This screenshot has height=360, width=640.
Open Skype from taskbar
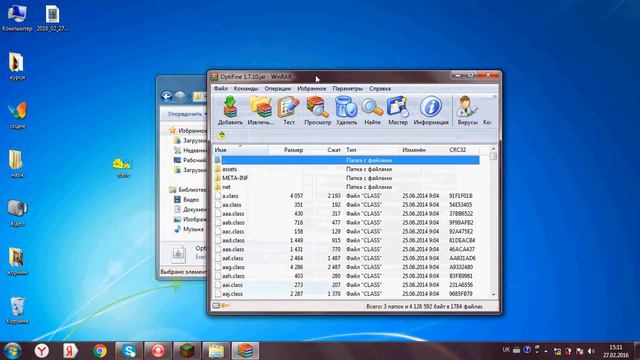pos(129,351)
